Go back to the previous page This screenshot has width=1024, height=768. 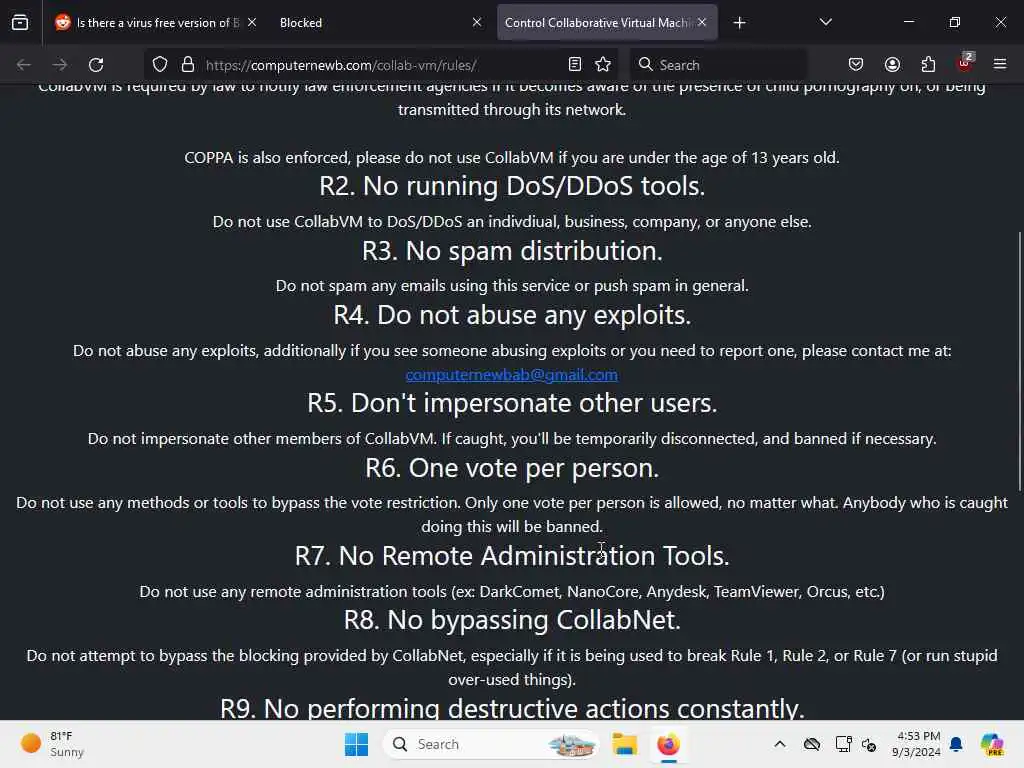pos(24,65)
